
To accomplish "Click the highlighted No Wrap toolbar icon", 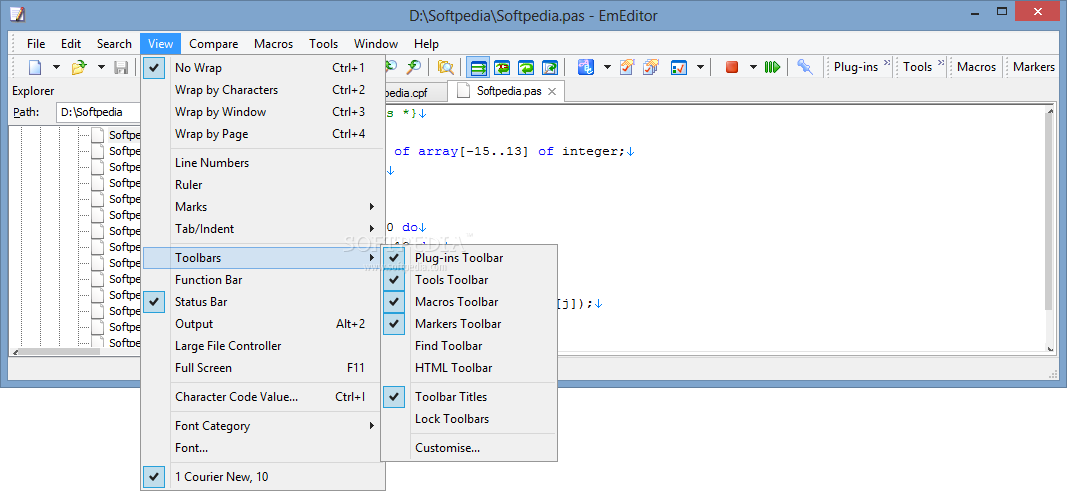I will 479,67.
